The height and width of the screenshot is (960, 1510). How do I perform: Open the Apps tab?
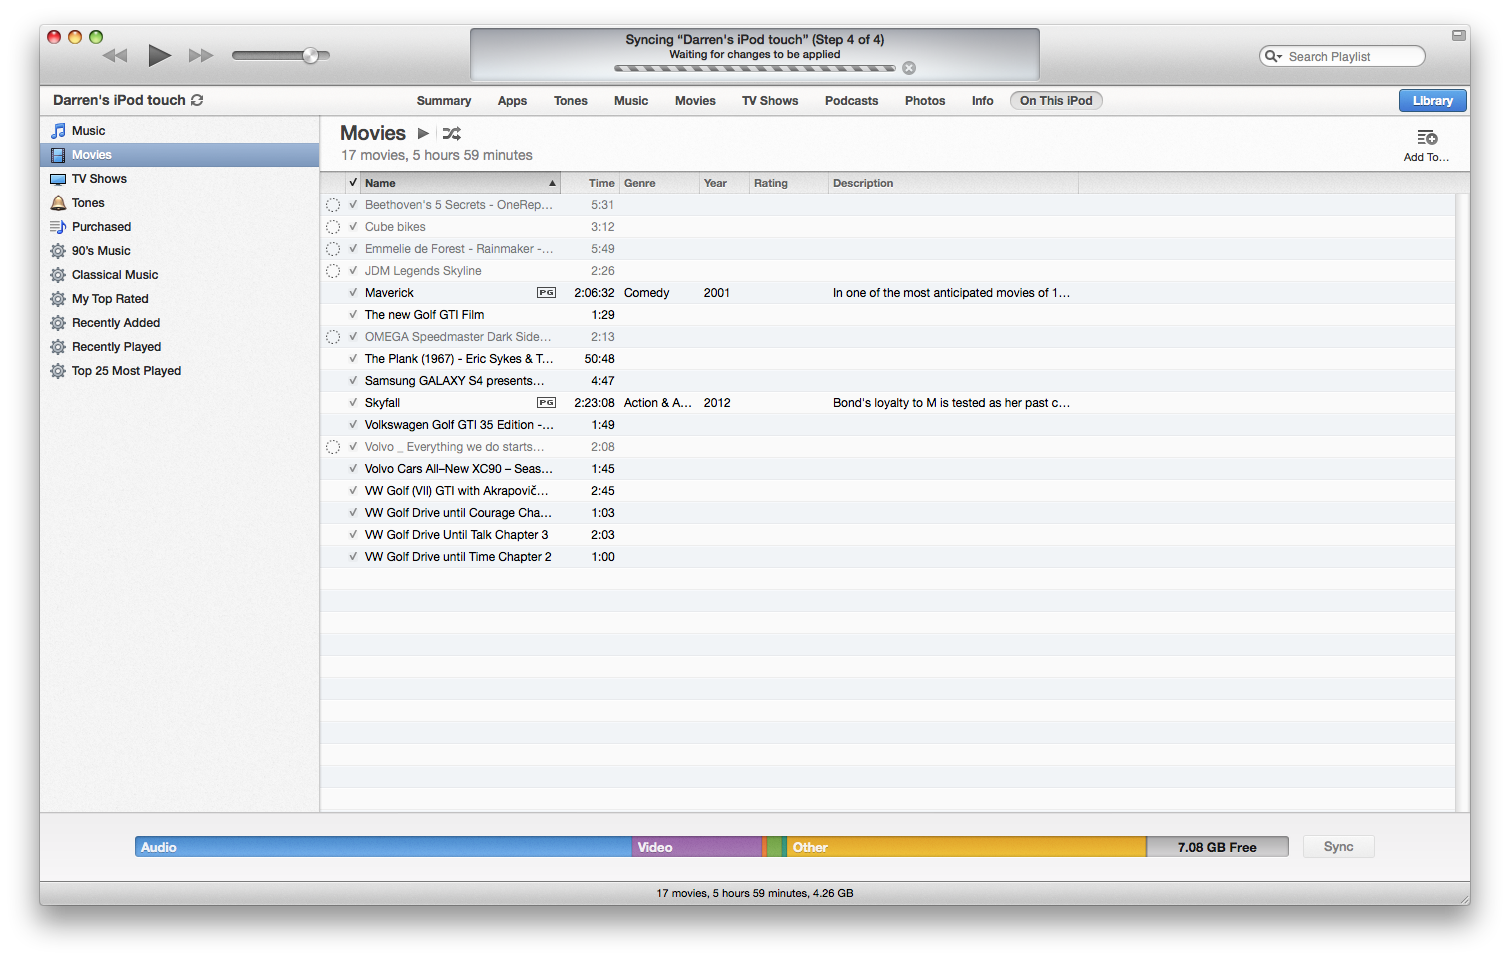pos(512,101)
